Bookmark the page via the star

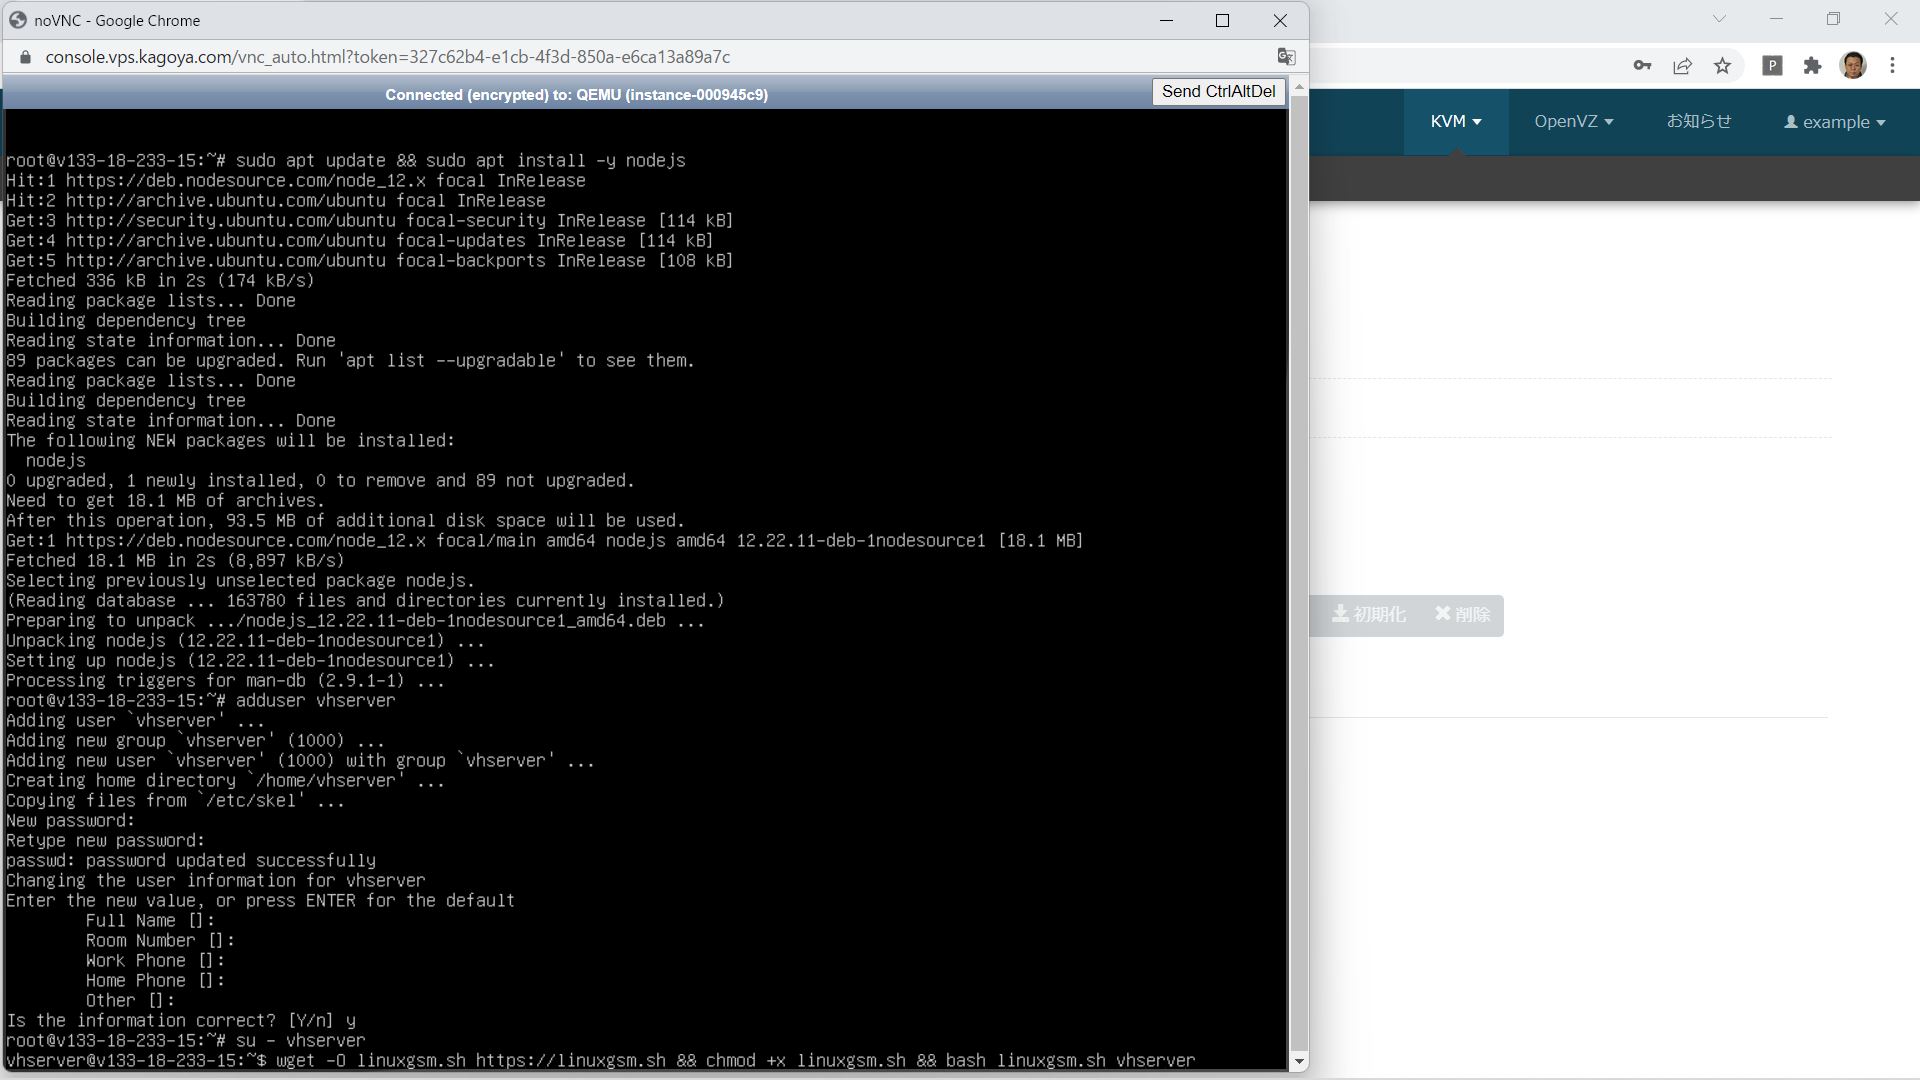(1722, 65)
